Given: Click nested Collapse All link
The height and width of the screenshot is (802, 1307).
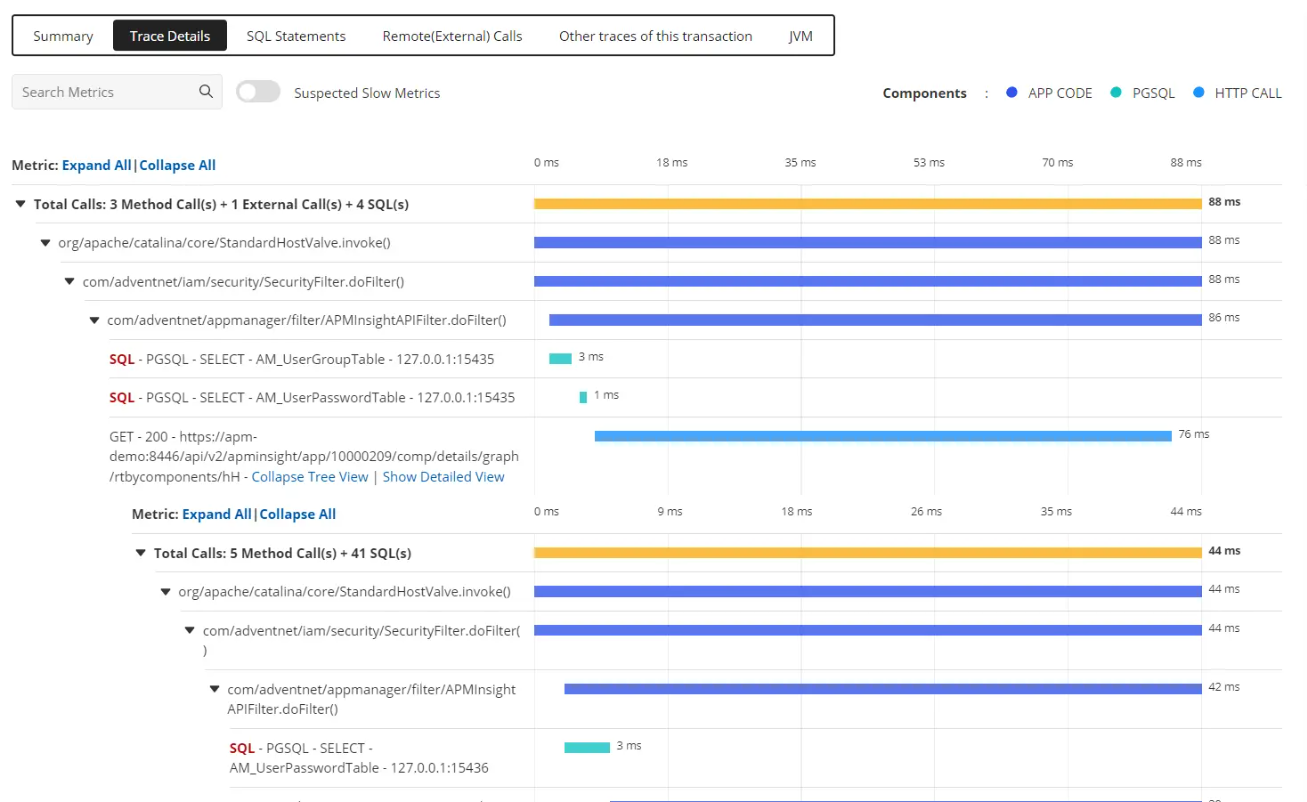Looking at the screenshot, I should point(298,515).
